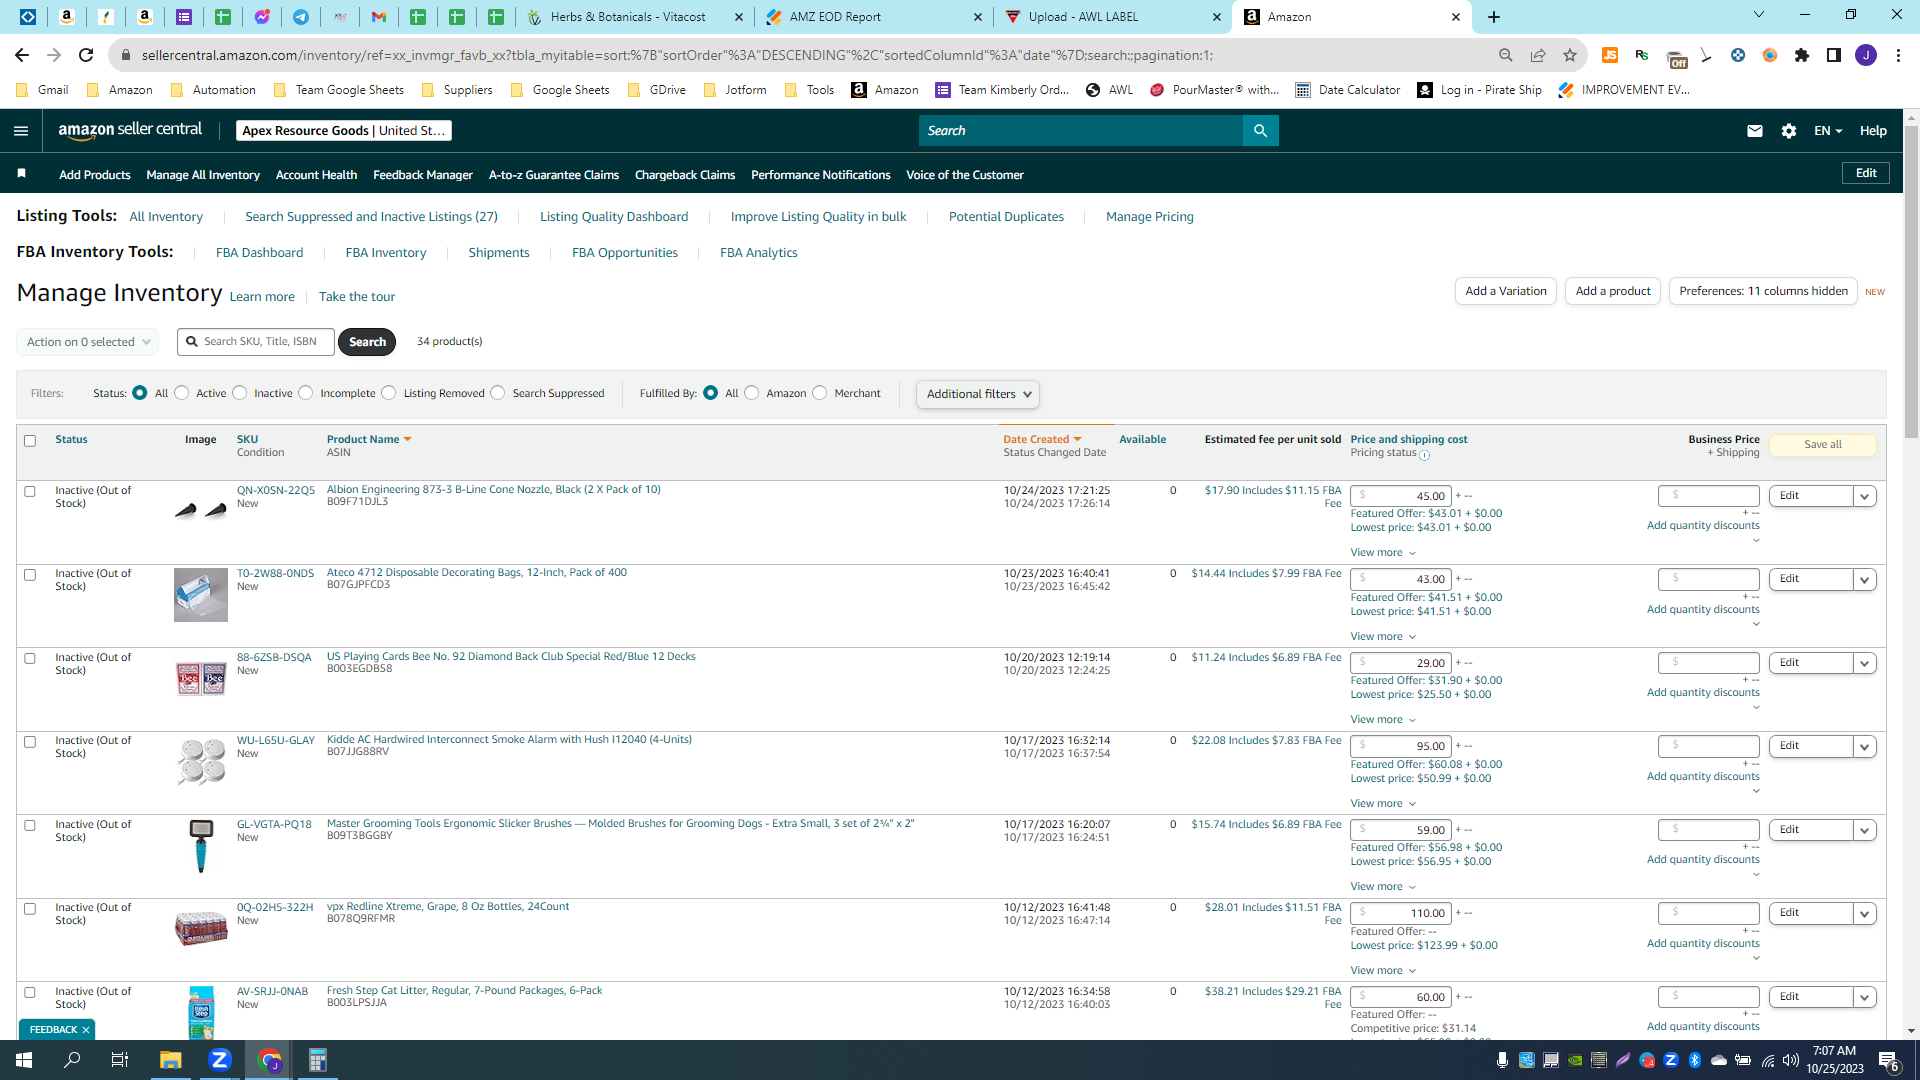Open Manage All Inventory in the favorites bar

point(203,175)
